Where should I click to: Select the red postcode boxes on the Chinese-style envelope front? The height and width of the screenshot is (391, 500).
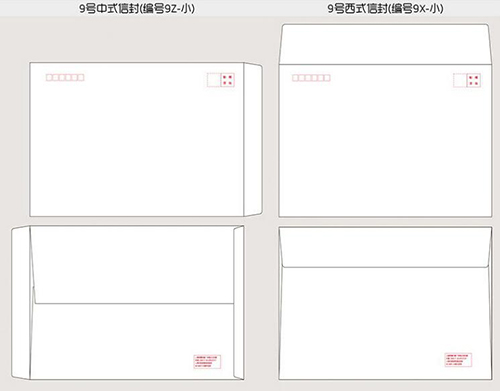(x=65, y=78)
